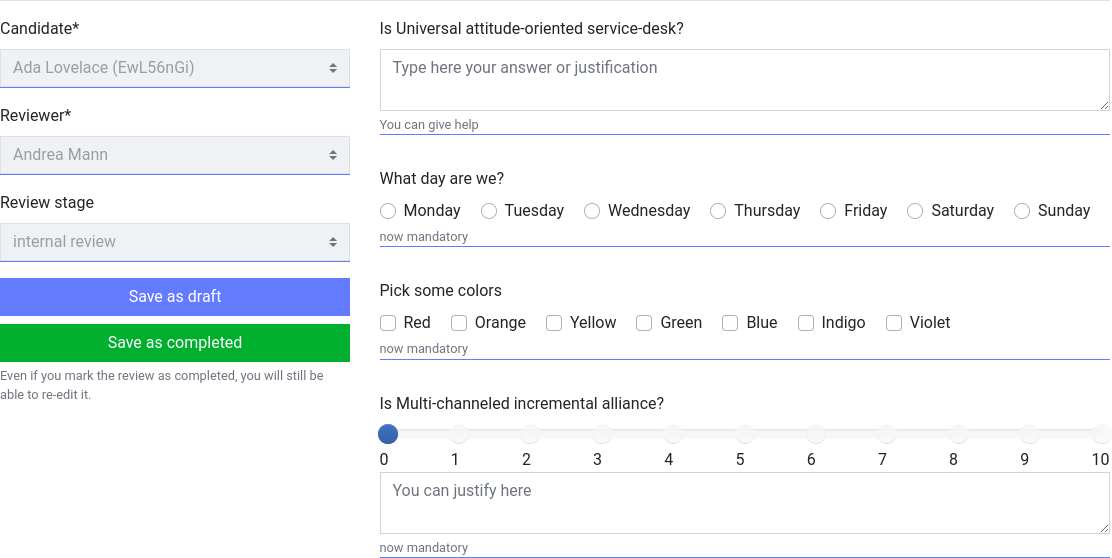Select the Monday radio button
This screenshot has height=558, width=1112.
click(x=388, y=211)
